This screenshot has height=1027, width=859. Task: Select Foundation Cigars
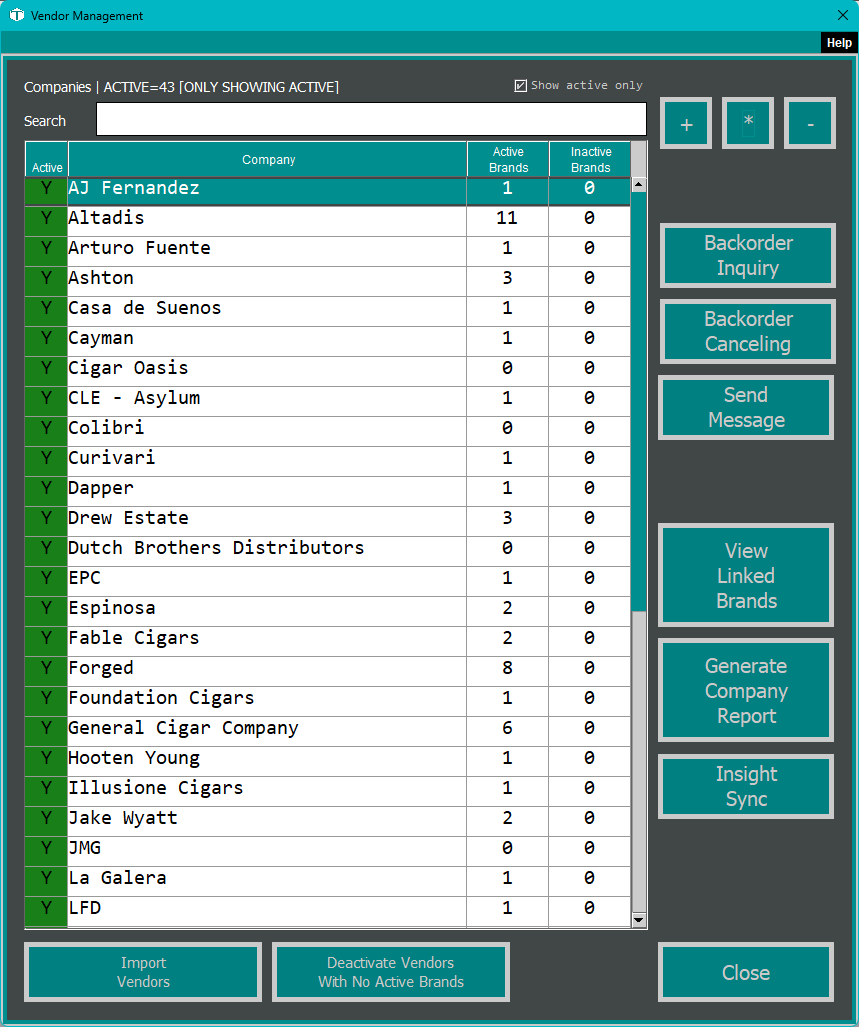pos(327,701)
